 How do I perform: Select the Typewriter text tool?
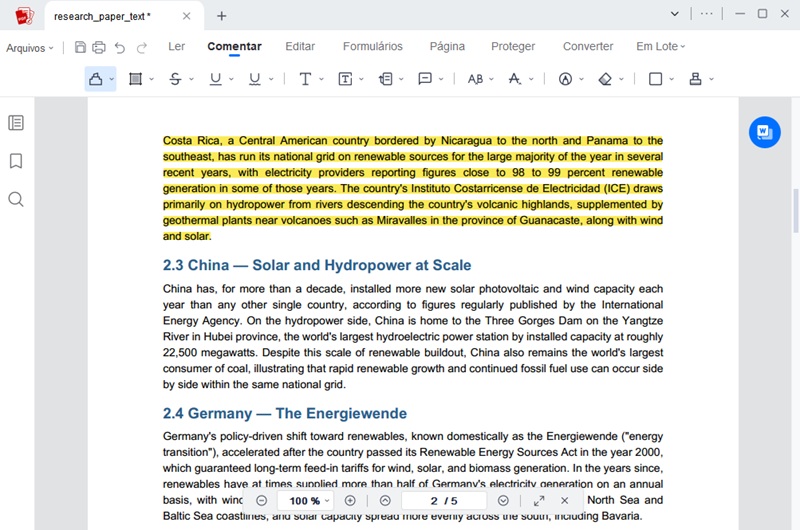click(x=305, y=79)
